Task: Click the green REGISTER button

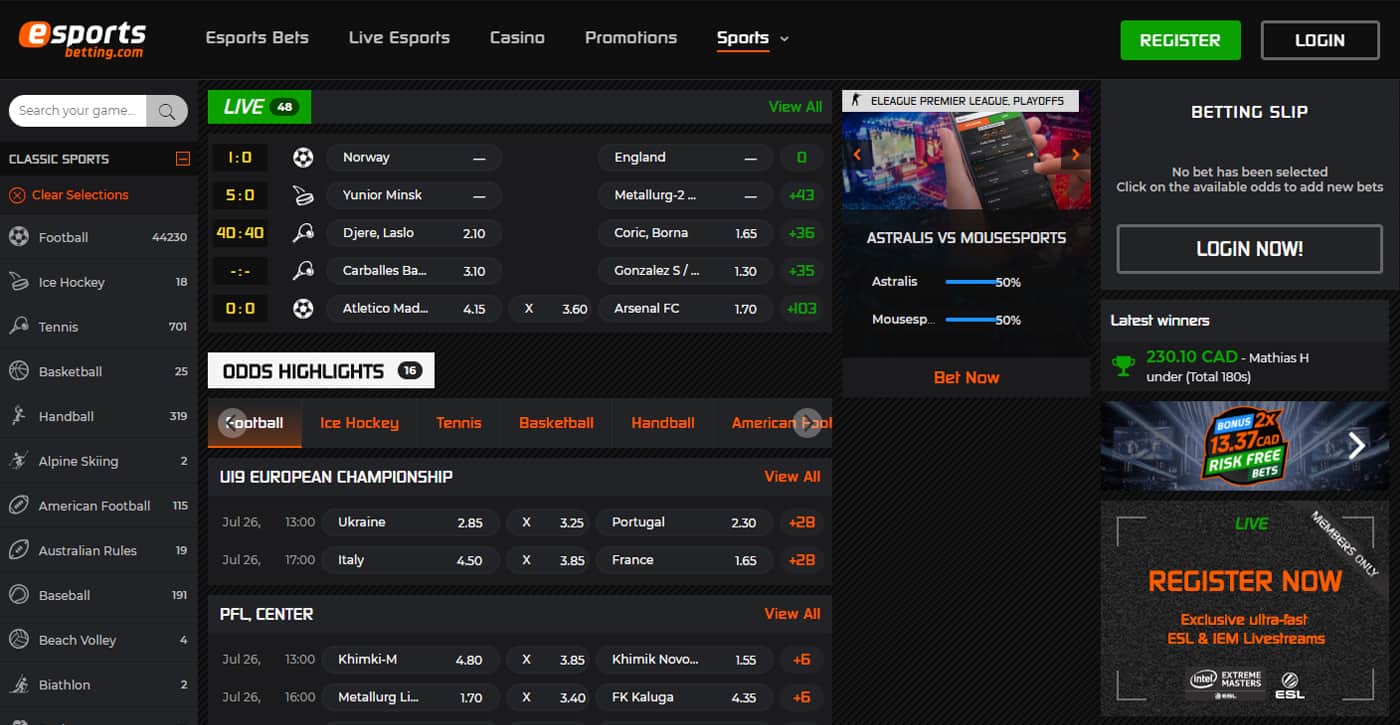Action: tap(1180, 40)
